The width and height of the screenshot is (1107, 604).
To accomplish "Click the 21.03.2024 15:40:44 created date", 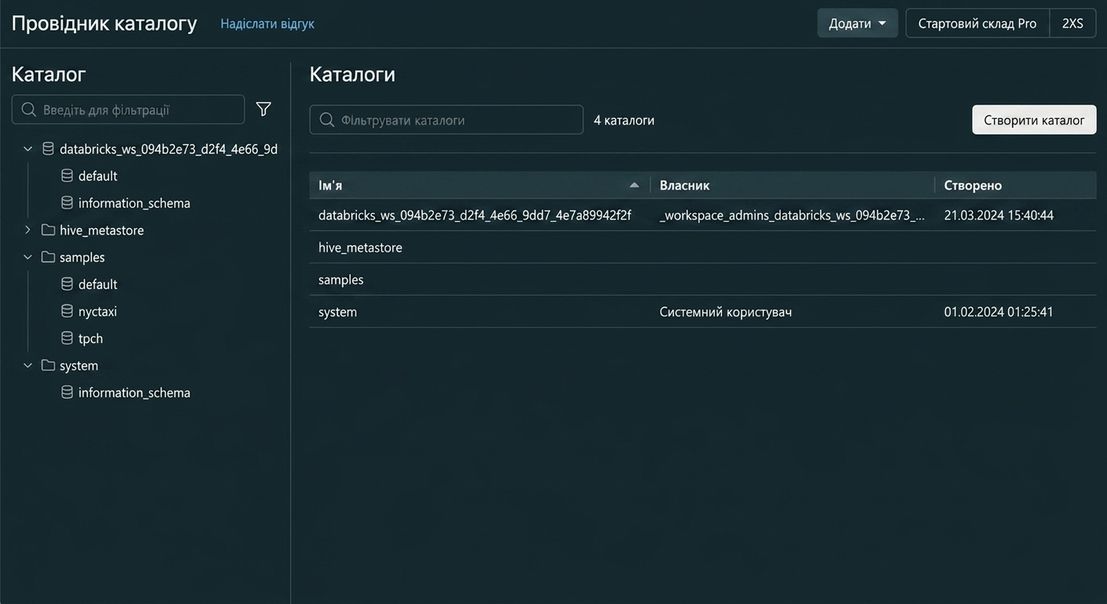I will (x=998, y=215).
